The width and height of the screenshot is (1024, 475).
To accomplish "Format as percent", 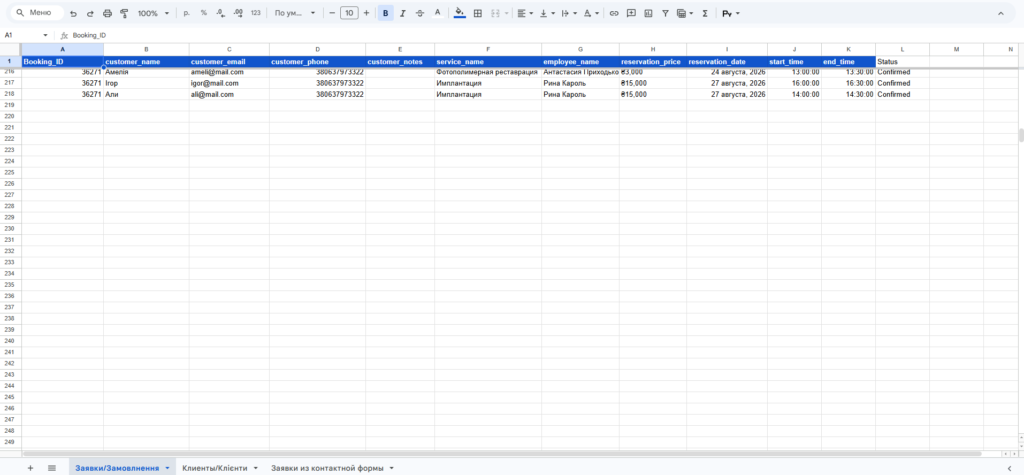I will (204, 13).
